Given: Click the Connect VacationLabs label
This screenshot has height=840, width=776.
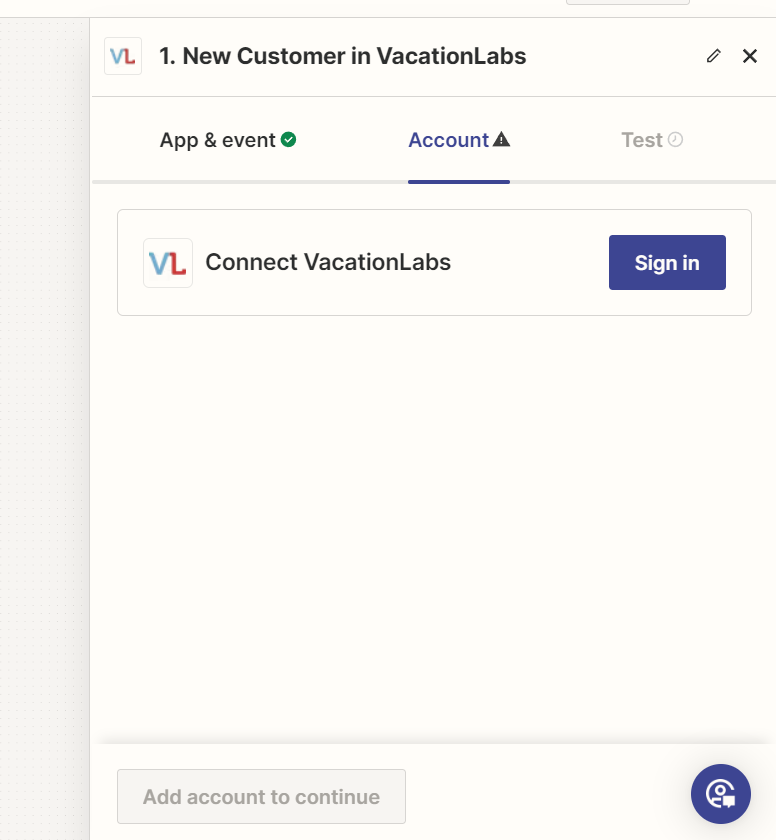Looking at the screenshot, I should (x=328, y=263).
